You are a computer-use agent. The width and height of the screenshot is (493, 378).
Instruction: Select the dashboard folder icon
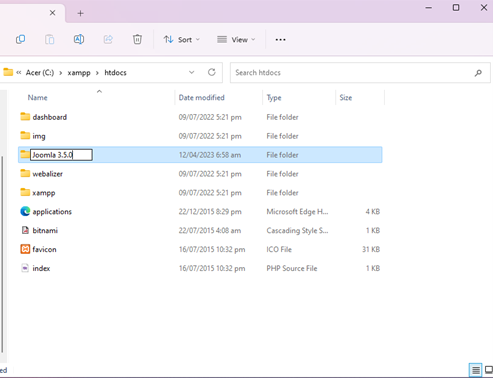(25, 117)
